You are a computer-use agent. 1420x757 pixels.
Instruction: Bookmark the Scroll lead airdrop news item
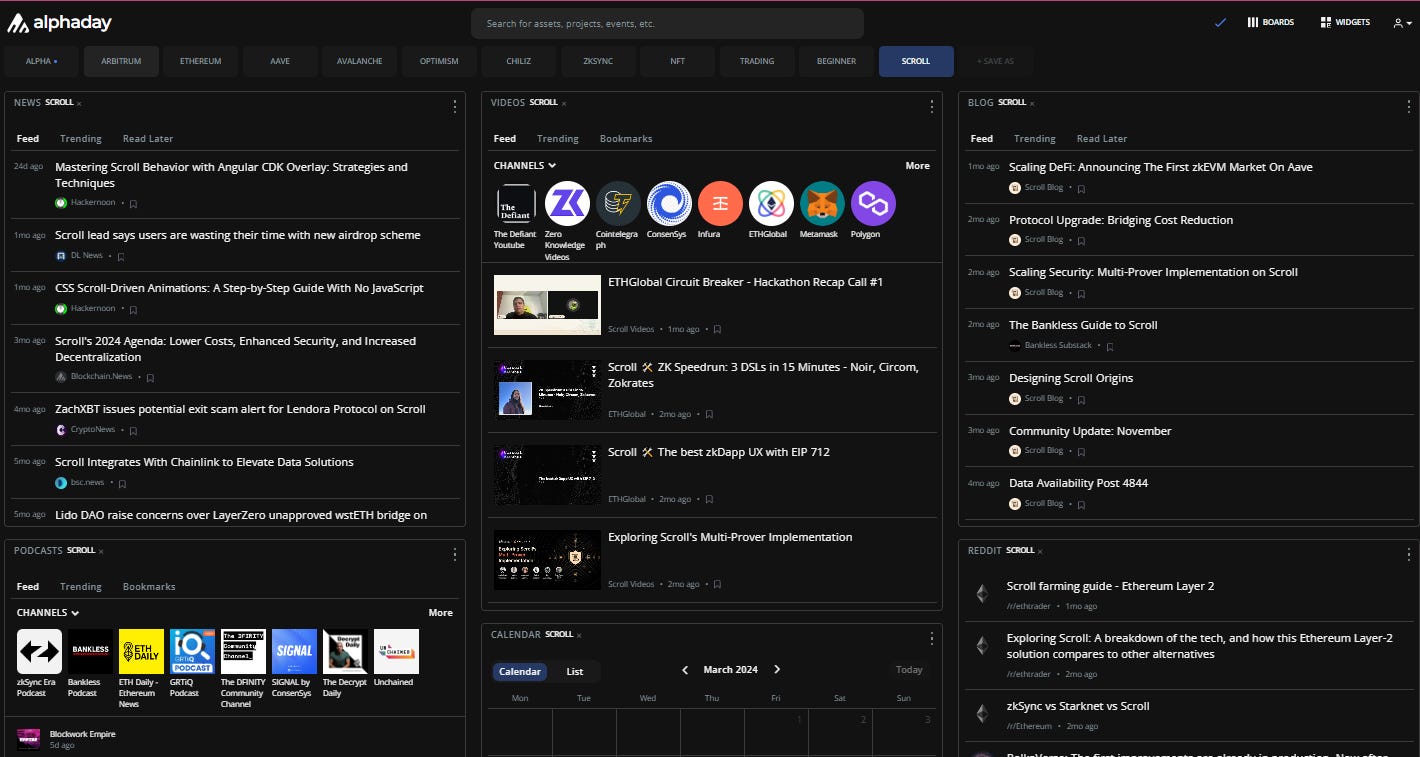coord(121,256)
